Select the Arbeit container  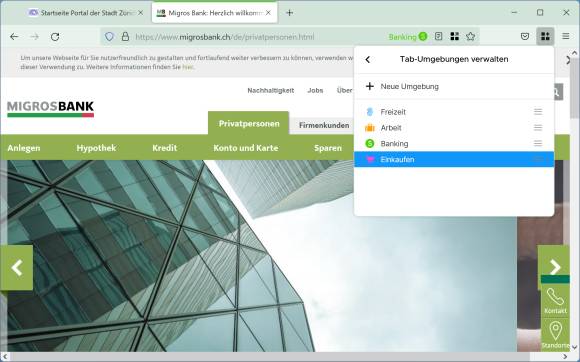(x=454, y=128)
